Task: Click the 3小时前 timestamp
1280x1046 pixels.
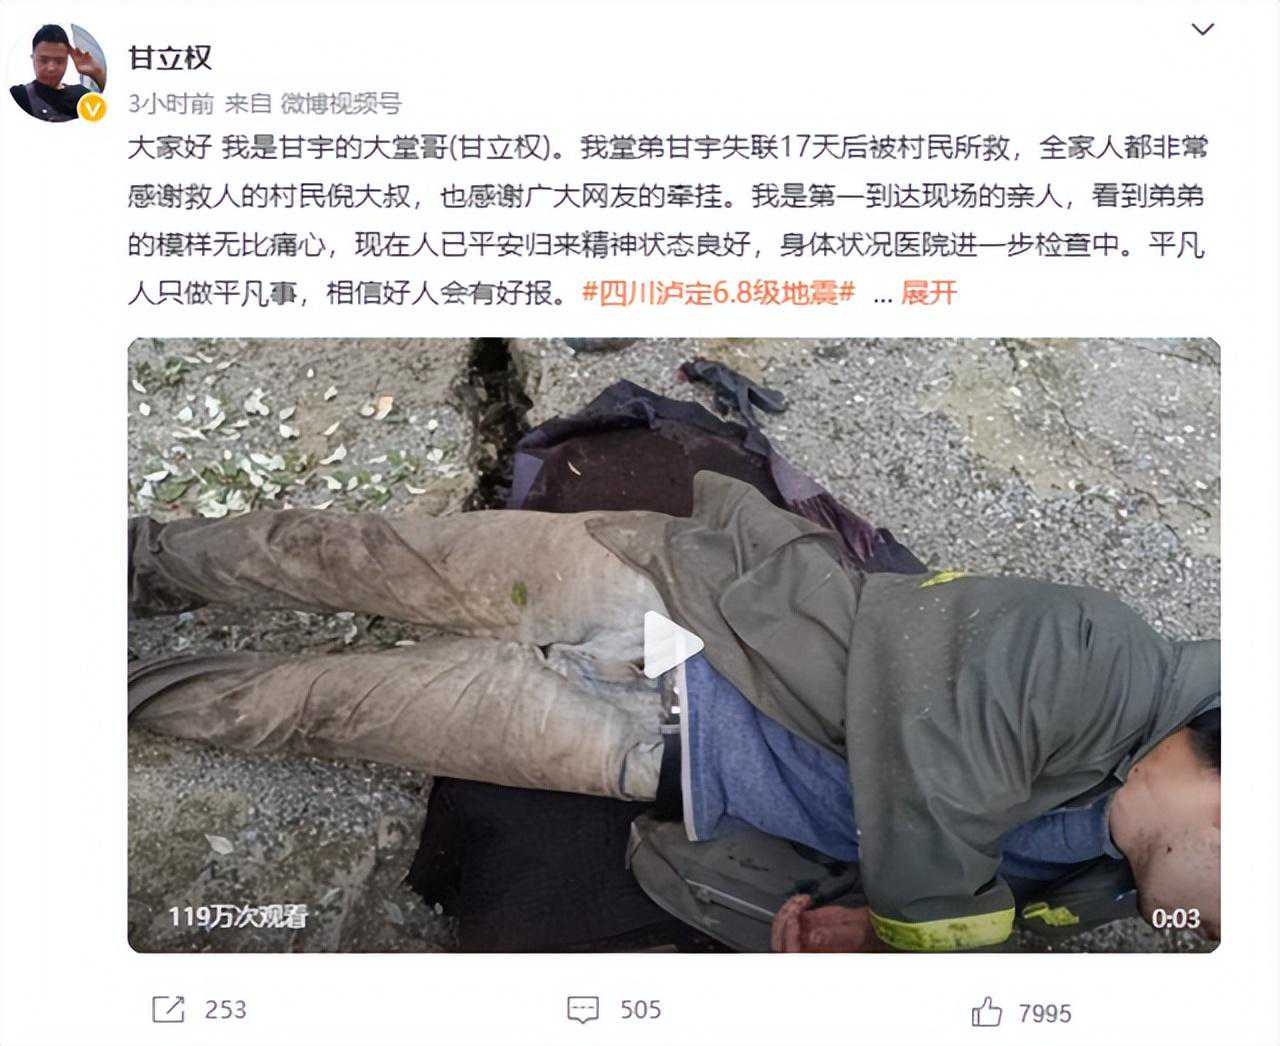Action: [x=171, y=103]
